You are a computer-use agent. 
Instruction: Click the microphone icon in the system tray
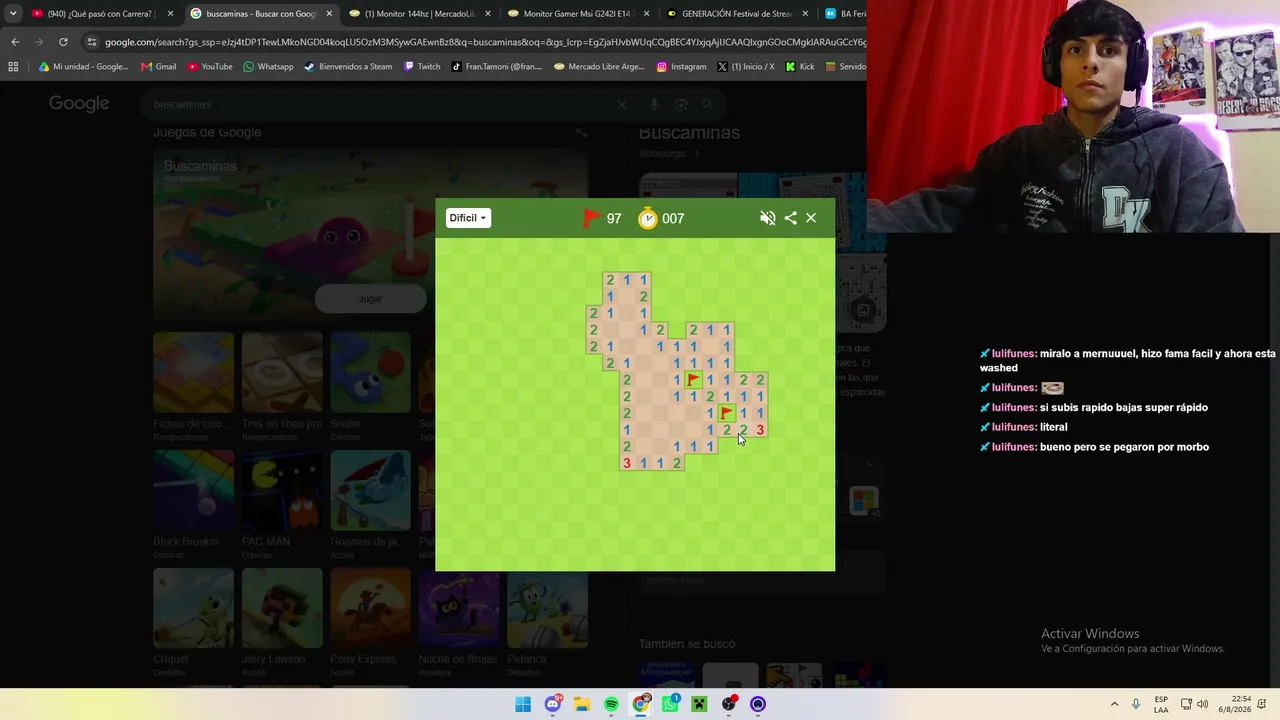[1136, 704]
